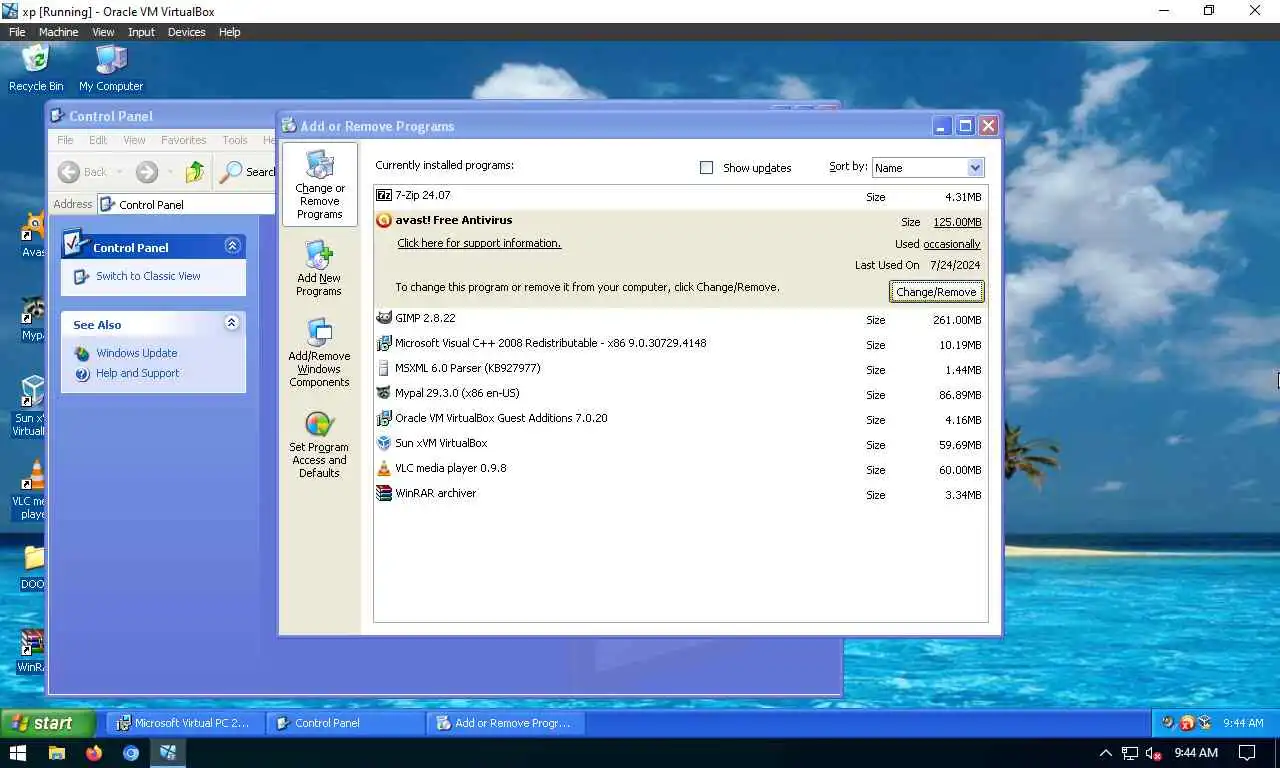The height and width of the screenshot is (768, 1280).
Task: Open the VirtualBox File menu
Action: (17, 32)
